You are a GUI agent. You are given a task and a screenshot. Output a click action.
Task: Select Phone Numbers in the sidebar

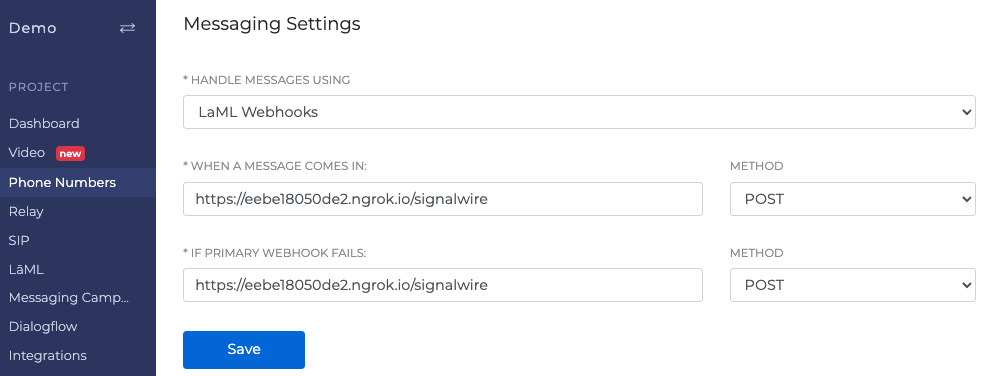[x=62, y=182]
